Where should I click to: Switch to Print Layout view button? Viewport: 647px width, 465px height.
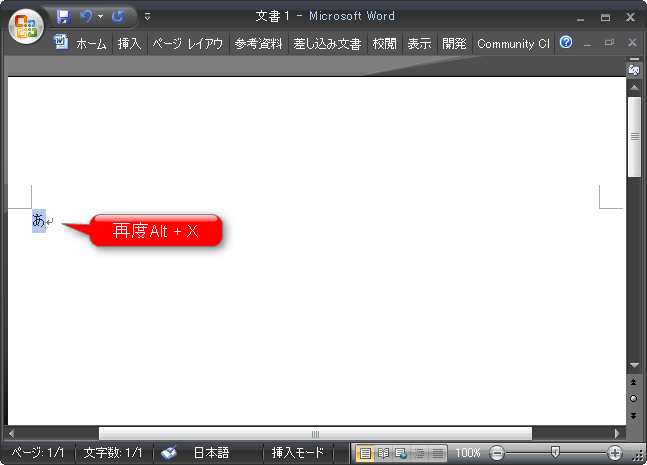click(365, 453)
